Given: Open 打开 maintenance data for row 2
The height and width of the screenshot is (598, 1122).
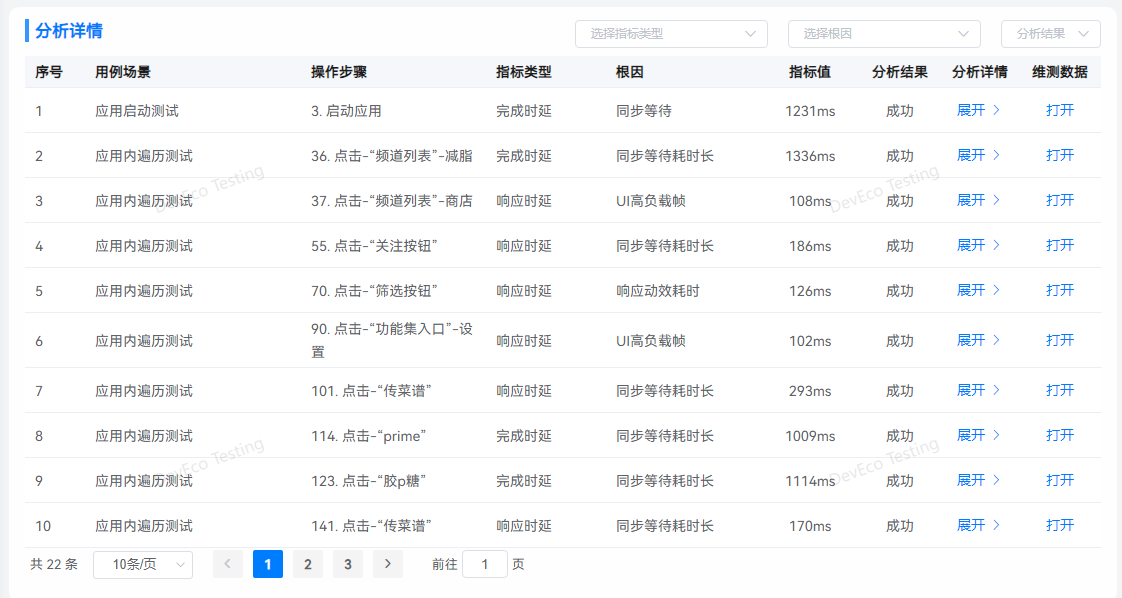Looking at the screenshot, I should pyautogui.click(x=1060, y=155).
